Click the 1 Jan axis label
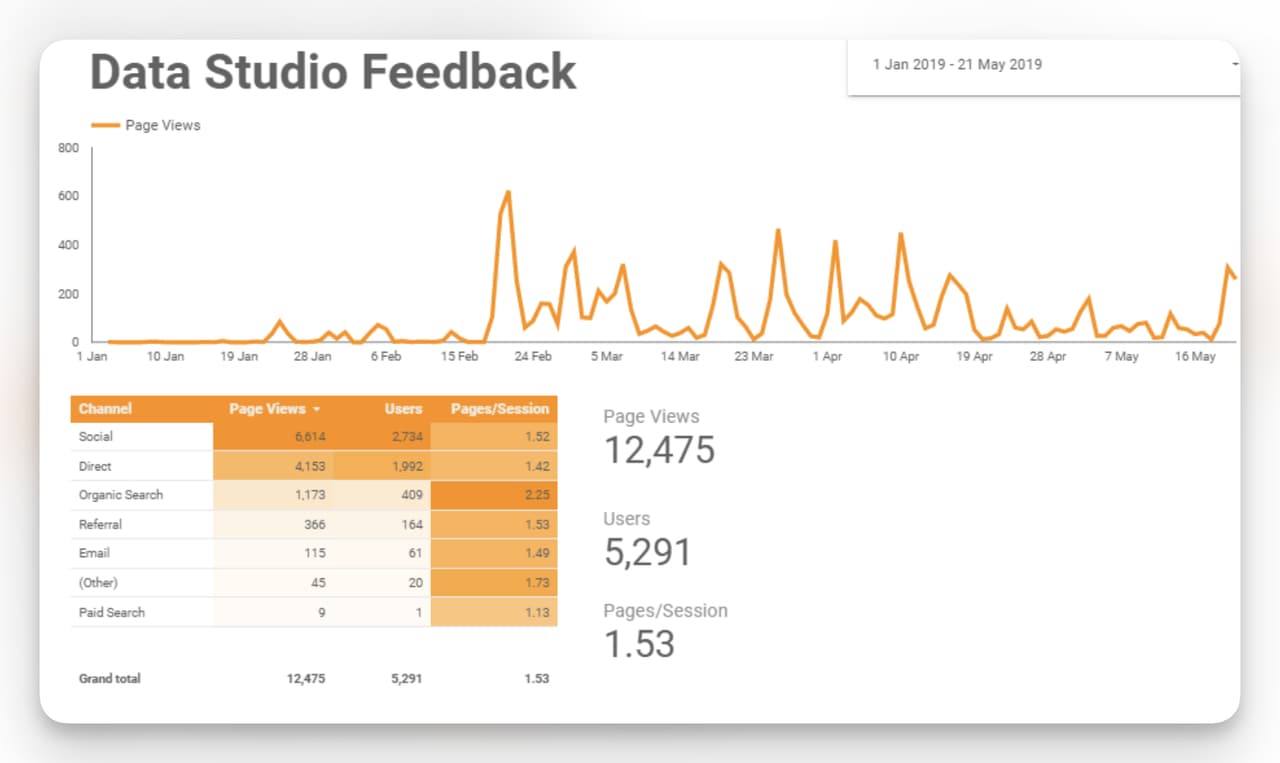Screen dimensions: 1280x763 (x=92, y=356)
